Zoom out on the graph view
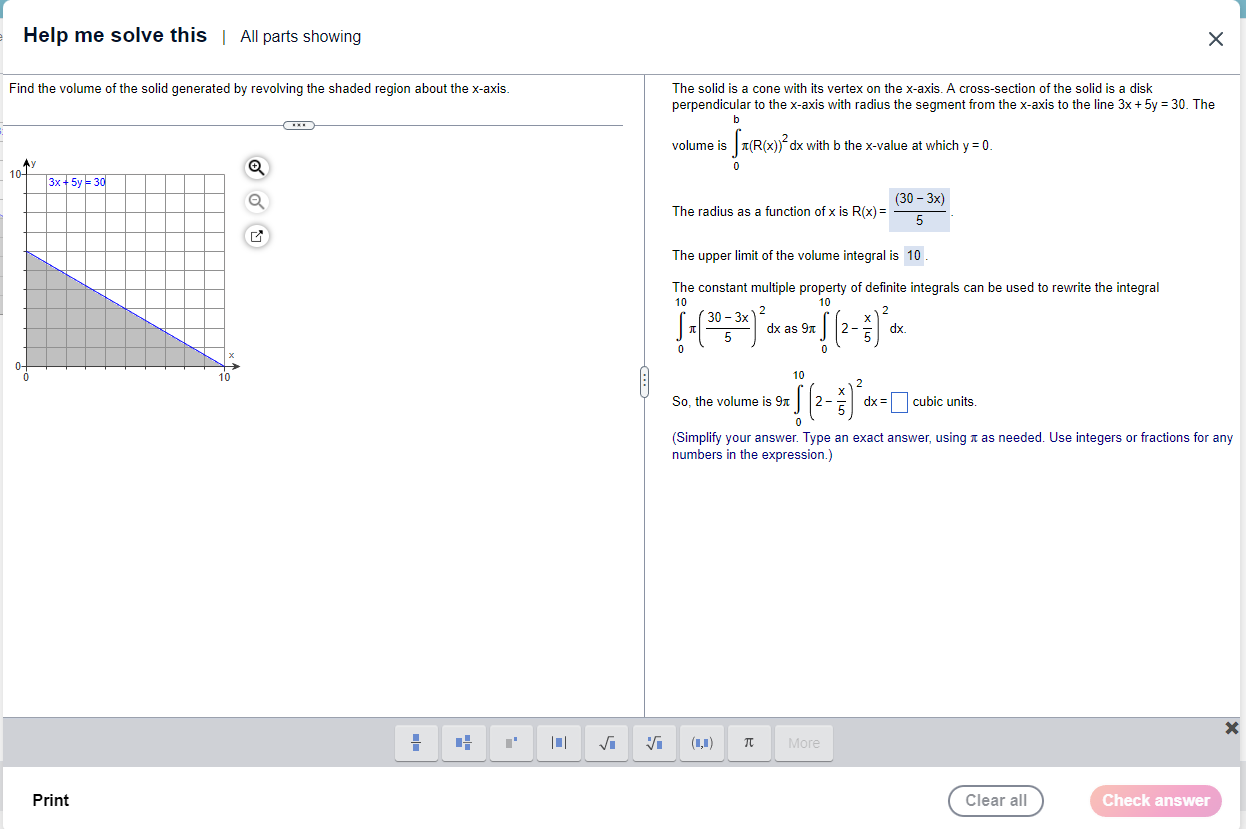The image size is (1246, 829). [256, 201]
